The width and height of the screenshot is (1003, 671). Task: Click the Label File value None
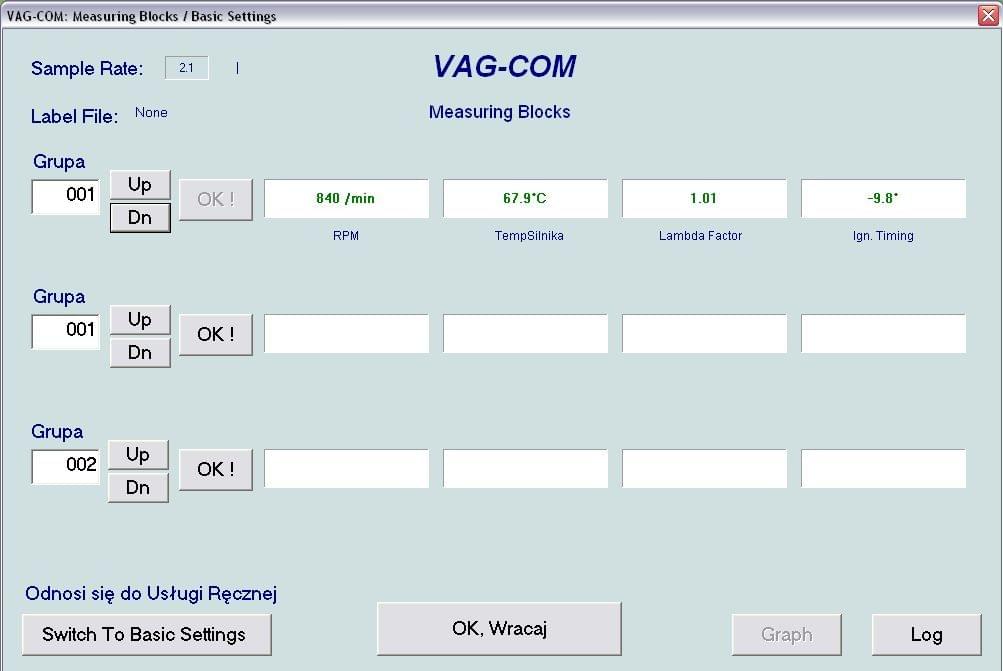tap(151, 113)
